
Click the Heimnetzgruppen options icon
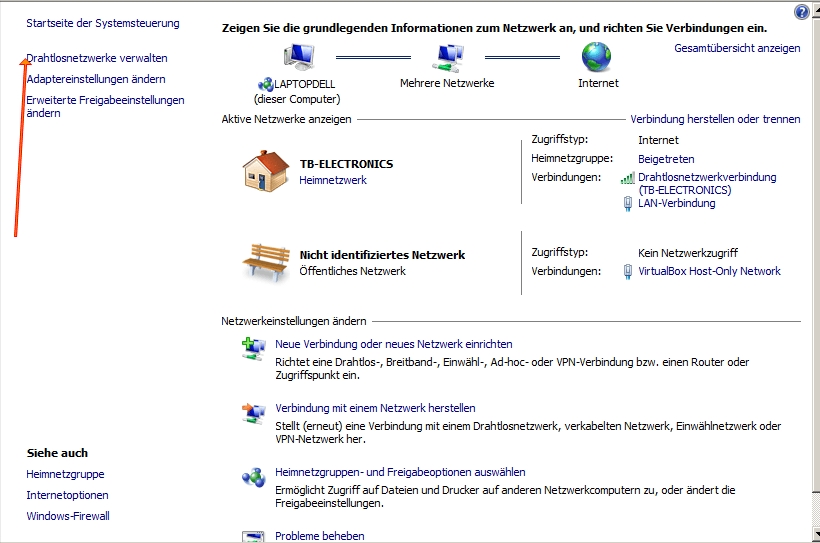[251, 477]
